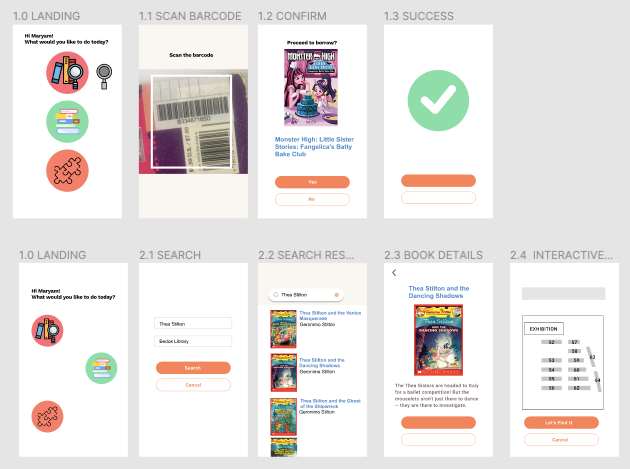Click the orange Search button

pyautogui.click(x=193, y=368)
